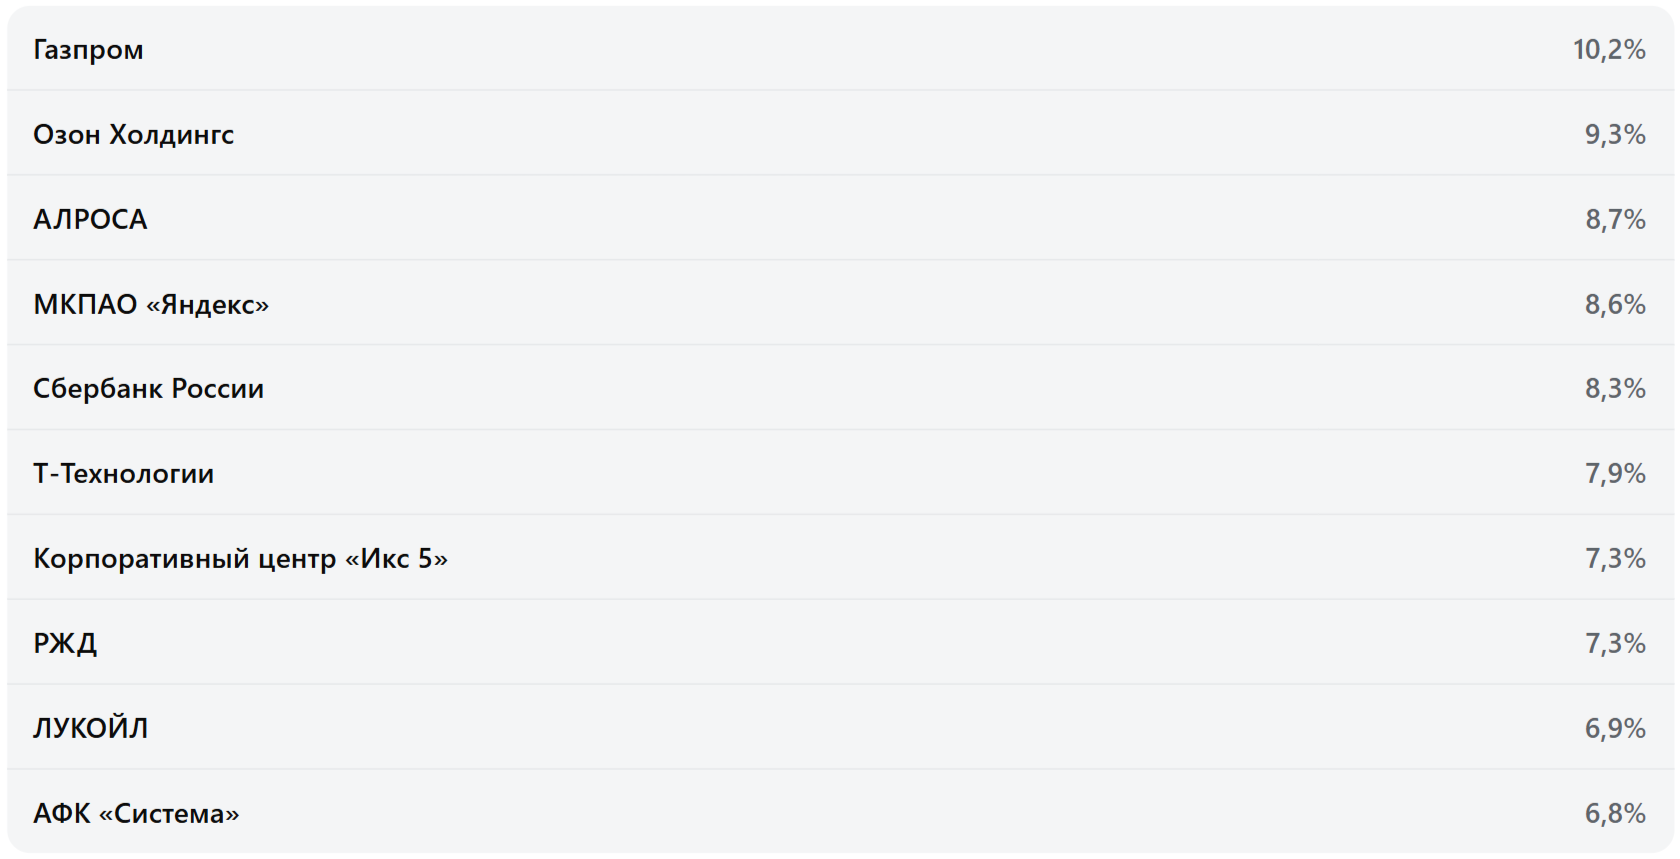This screenshot has width=1680, height=859.
Task: Select РЖД's 7,3% percentage
Action: pos(1614,644)
